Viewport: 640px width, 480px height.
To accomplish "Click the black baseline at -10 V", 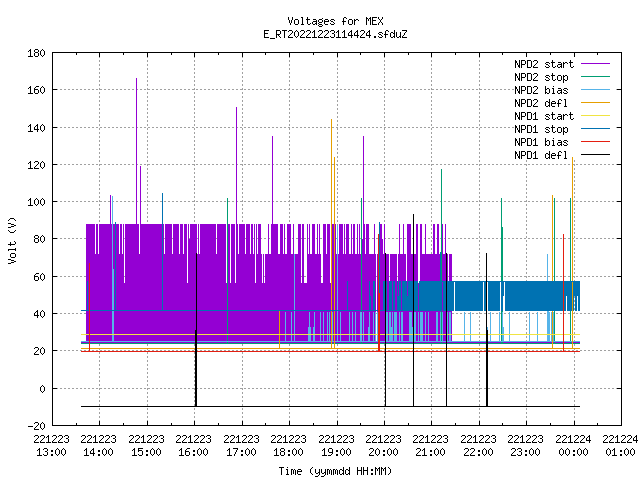I will point(330,406).
